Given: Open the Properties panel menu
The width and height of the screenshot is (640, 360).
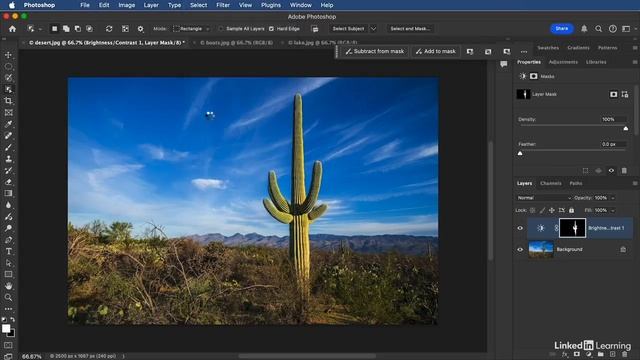Looking at the screenshot, I should click(x=635, y=62).
